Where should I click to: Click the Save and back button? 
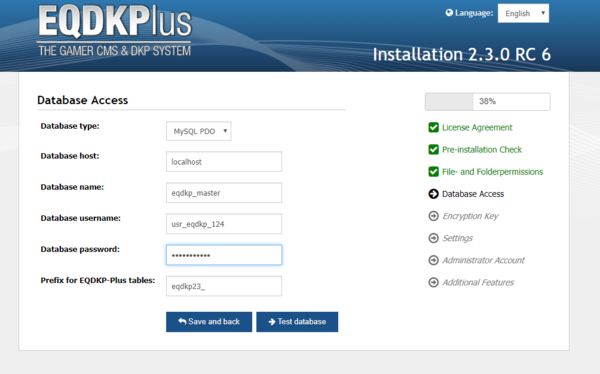click(x=209, y=322)
